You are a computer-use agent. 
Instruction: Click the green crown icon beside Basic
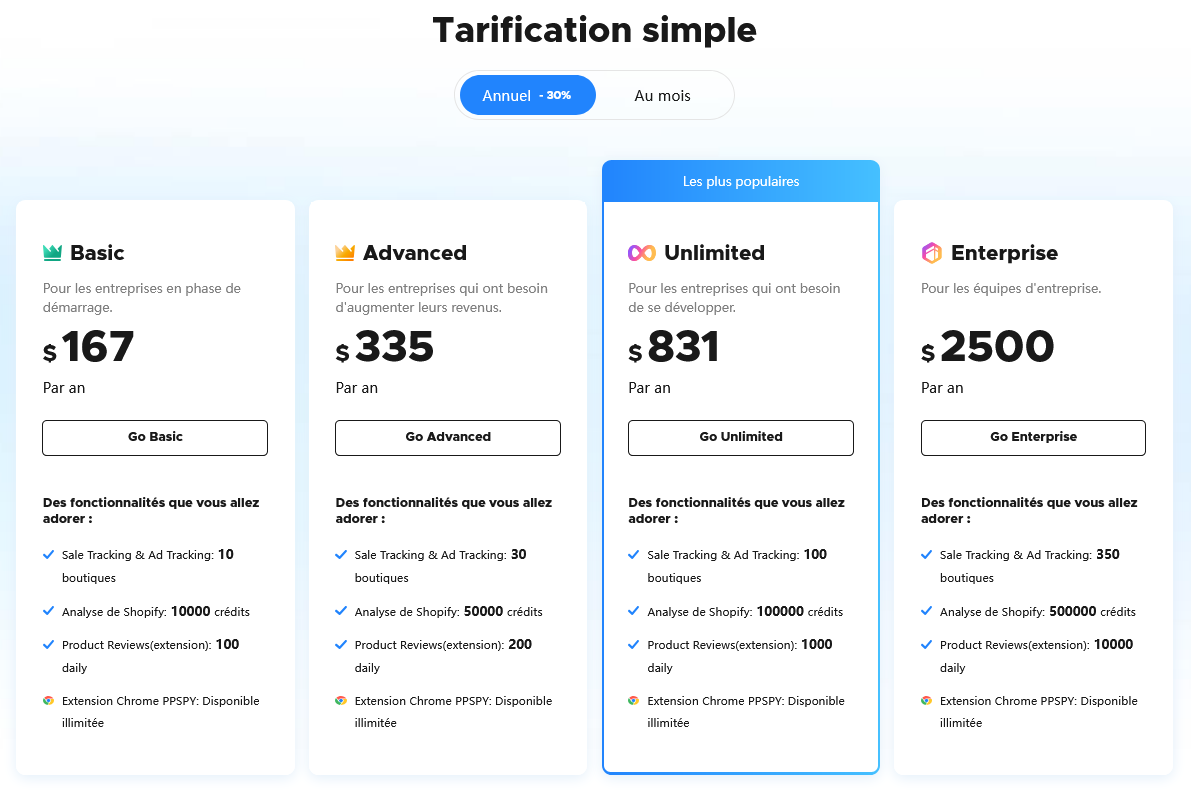[53, 253]
